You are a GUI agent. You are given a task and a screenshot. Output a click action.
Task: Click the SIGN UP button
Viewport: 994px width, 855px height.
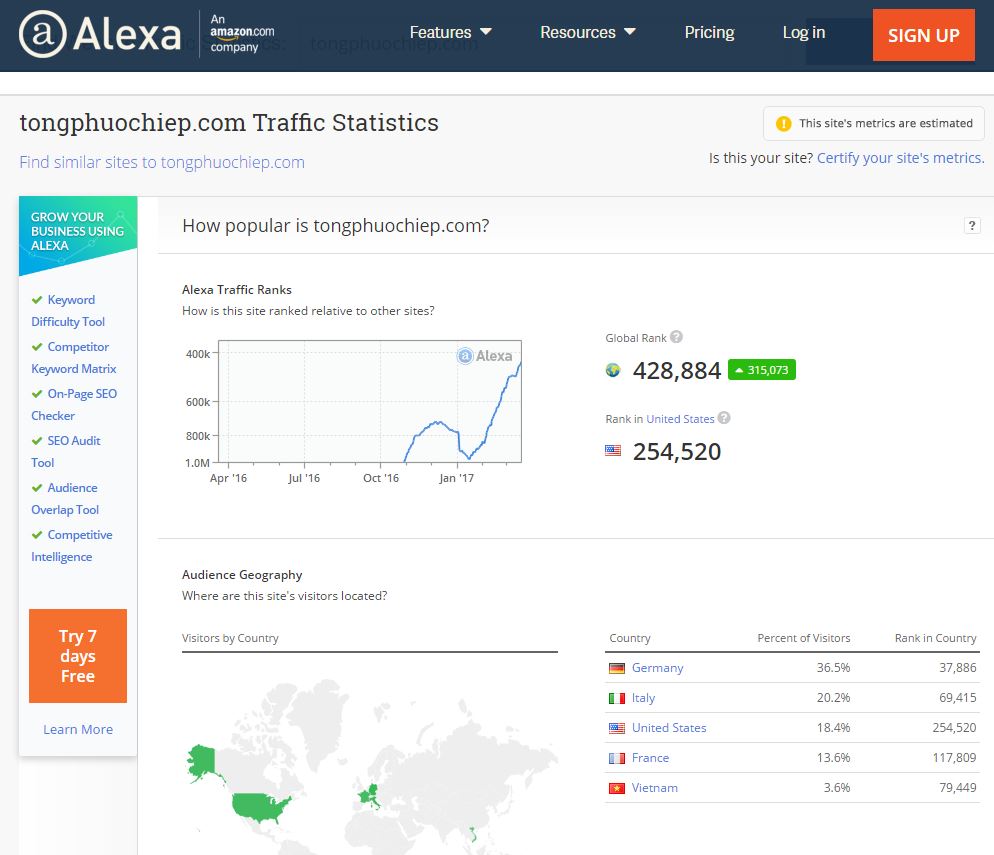924,35
